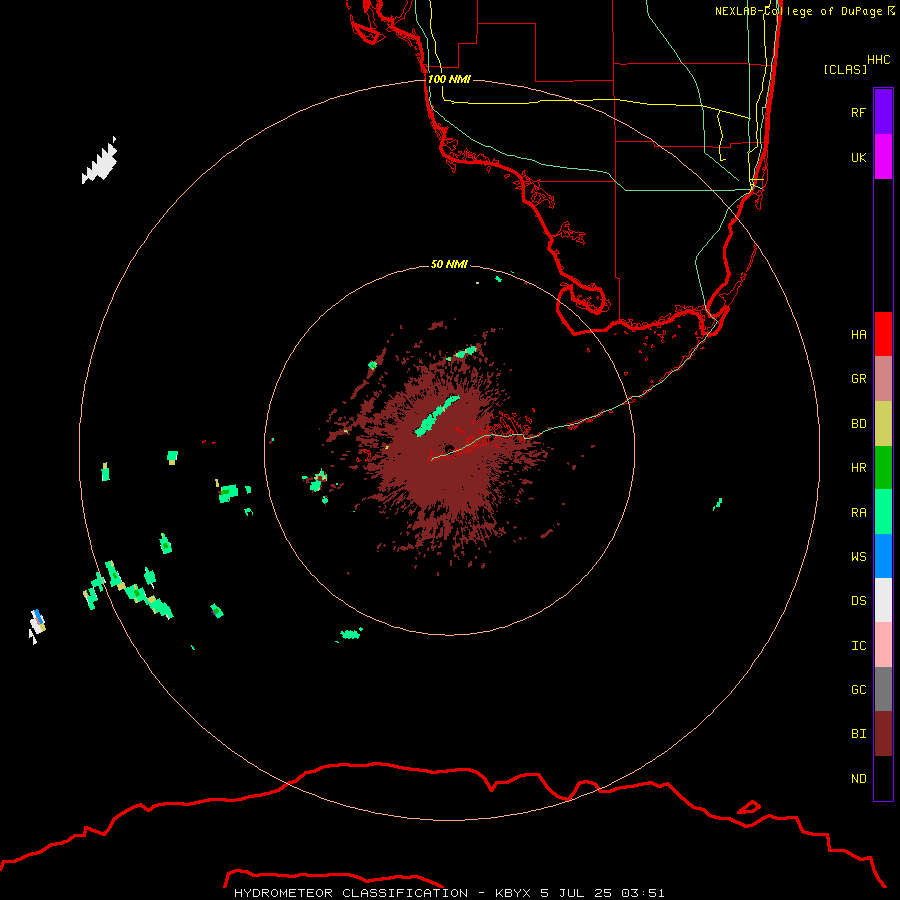Screen dimensions: 900x900
Task: Click the IC pink legend swatch
Action: tap(883, 645)
